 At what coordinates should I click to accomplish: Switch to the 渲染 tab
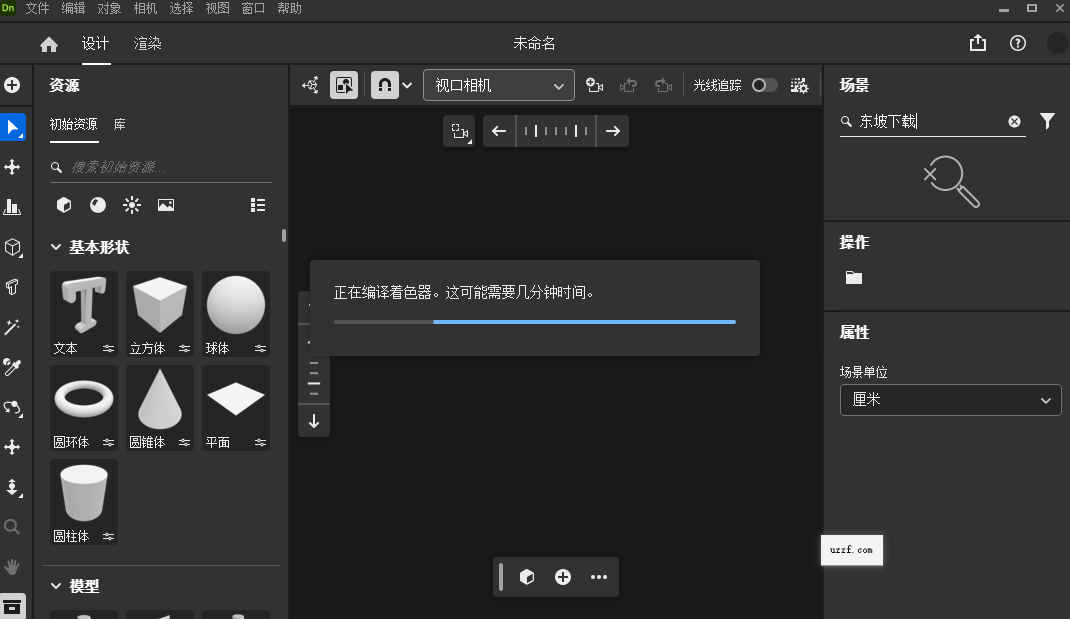147,43
